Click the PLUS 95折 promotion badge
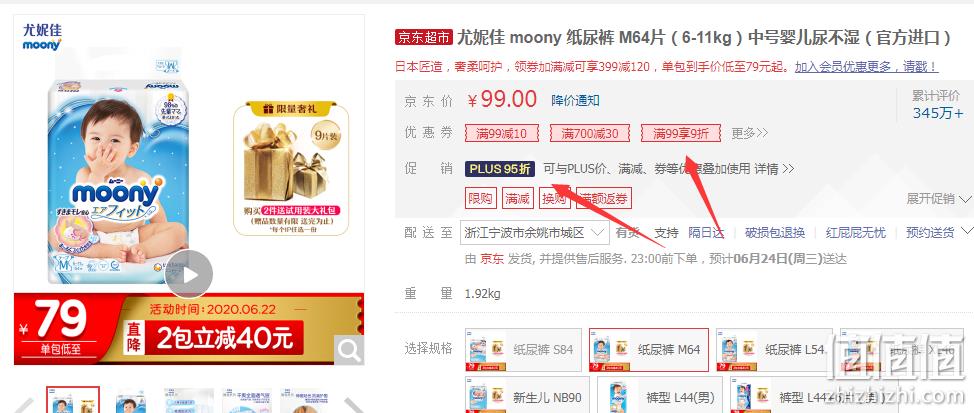974x413 pixels. tap(500, 168)
